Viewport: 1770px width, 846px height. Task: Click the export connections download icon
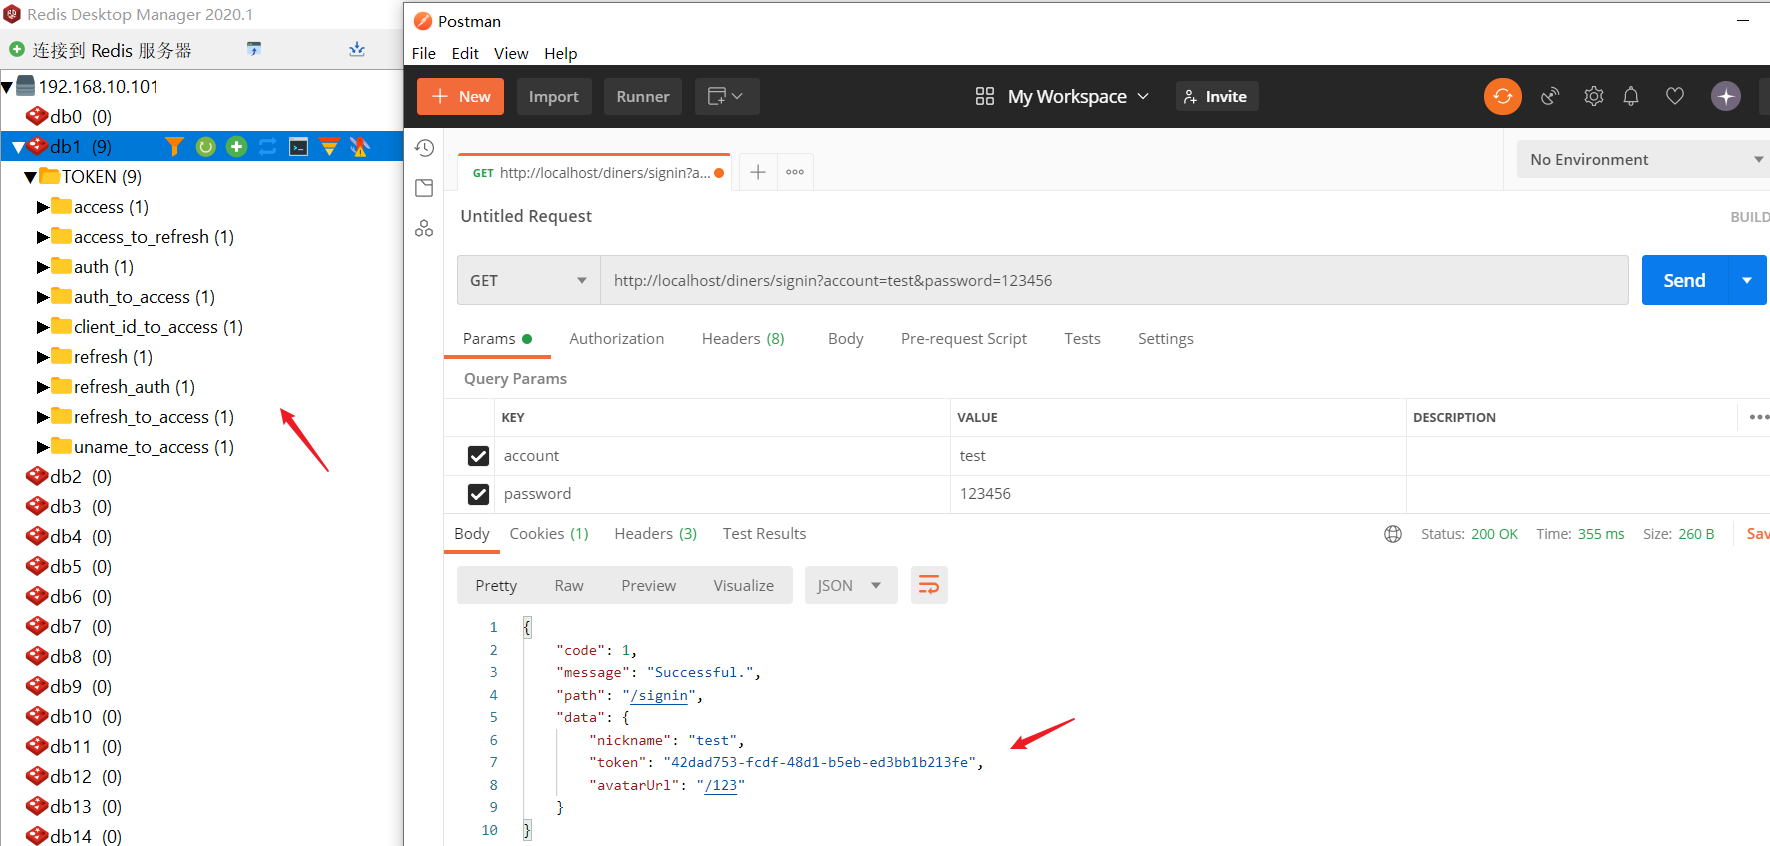357,49
